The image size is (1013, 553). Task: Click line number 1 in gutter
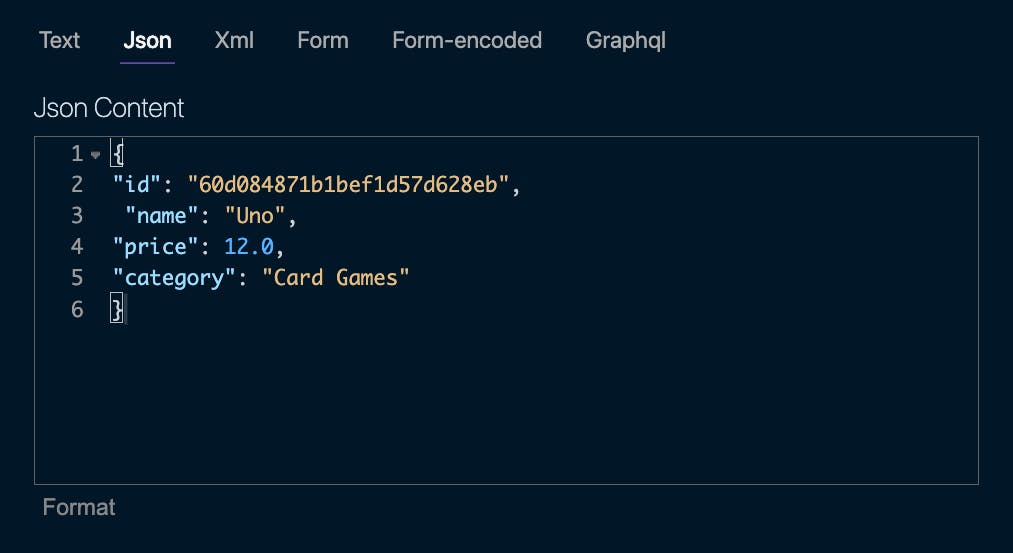pos(78,154)
